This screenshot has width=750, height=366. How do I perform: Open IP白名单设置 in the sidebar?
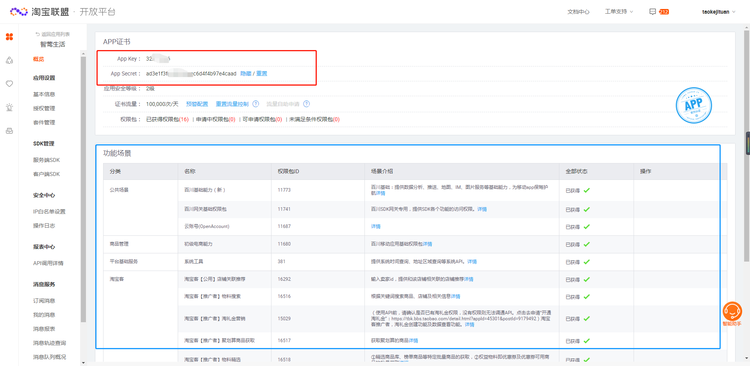coord(49,211)
